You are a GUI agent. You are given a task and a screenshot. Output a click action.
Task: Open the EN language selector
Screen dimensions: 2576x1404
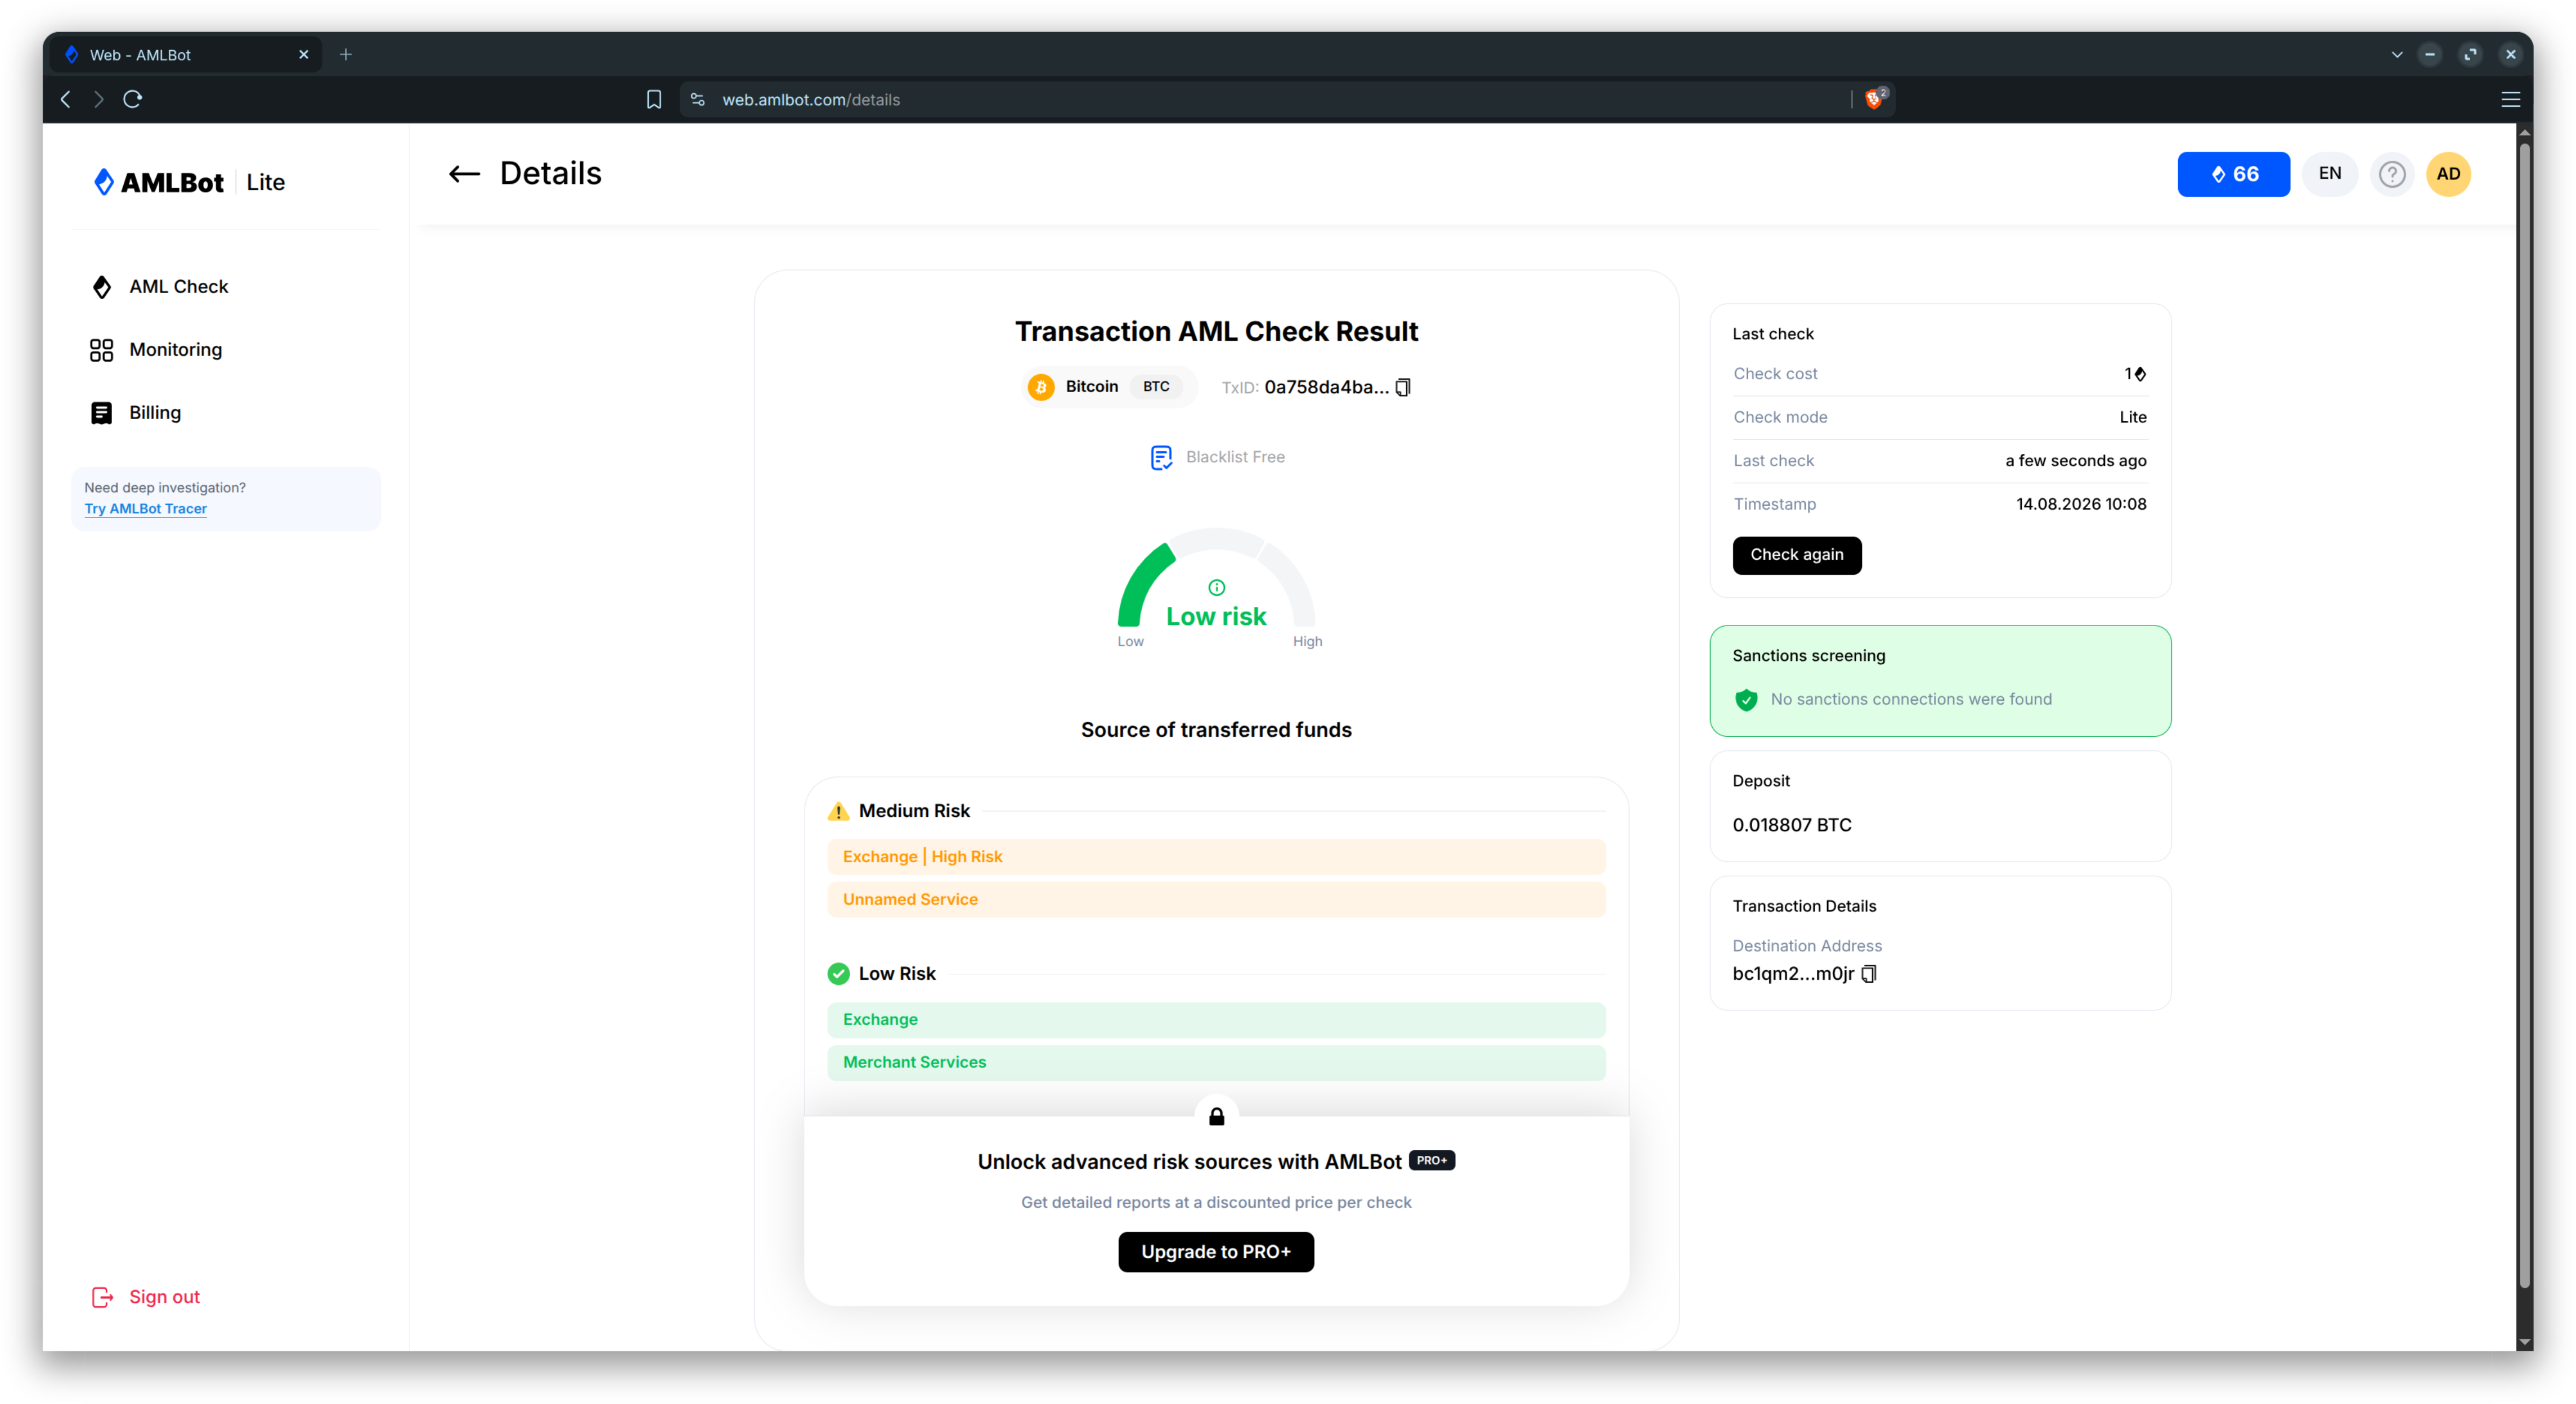coord(2330,174)
